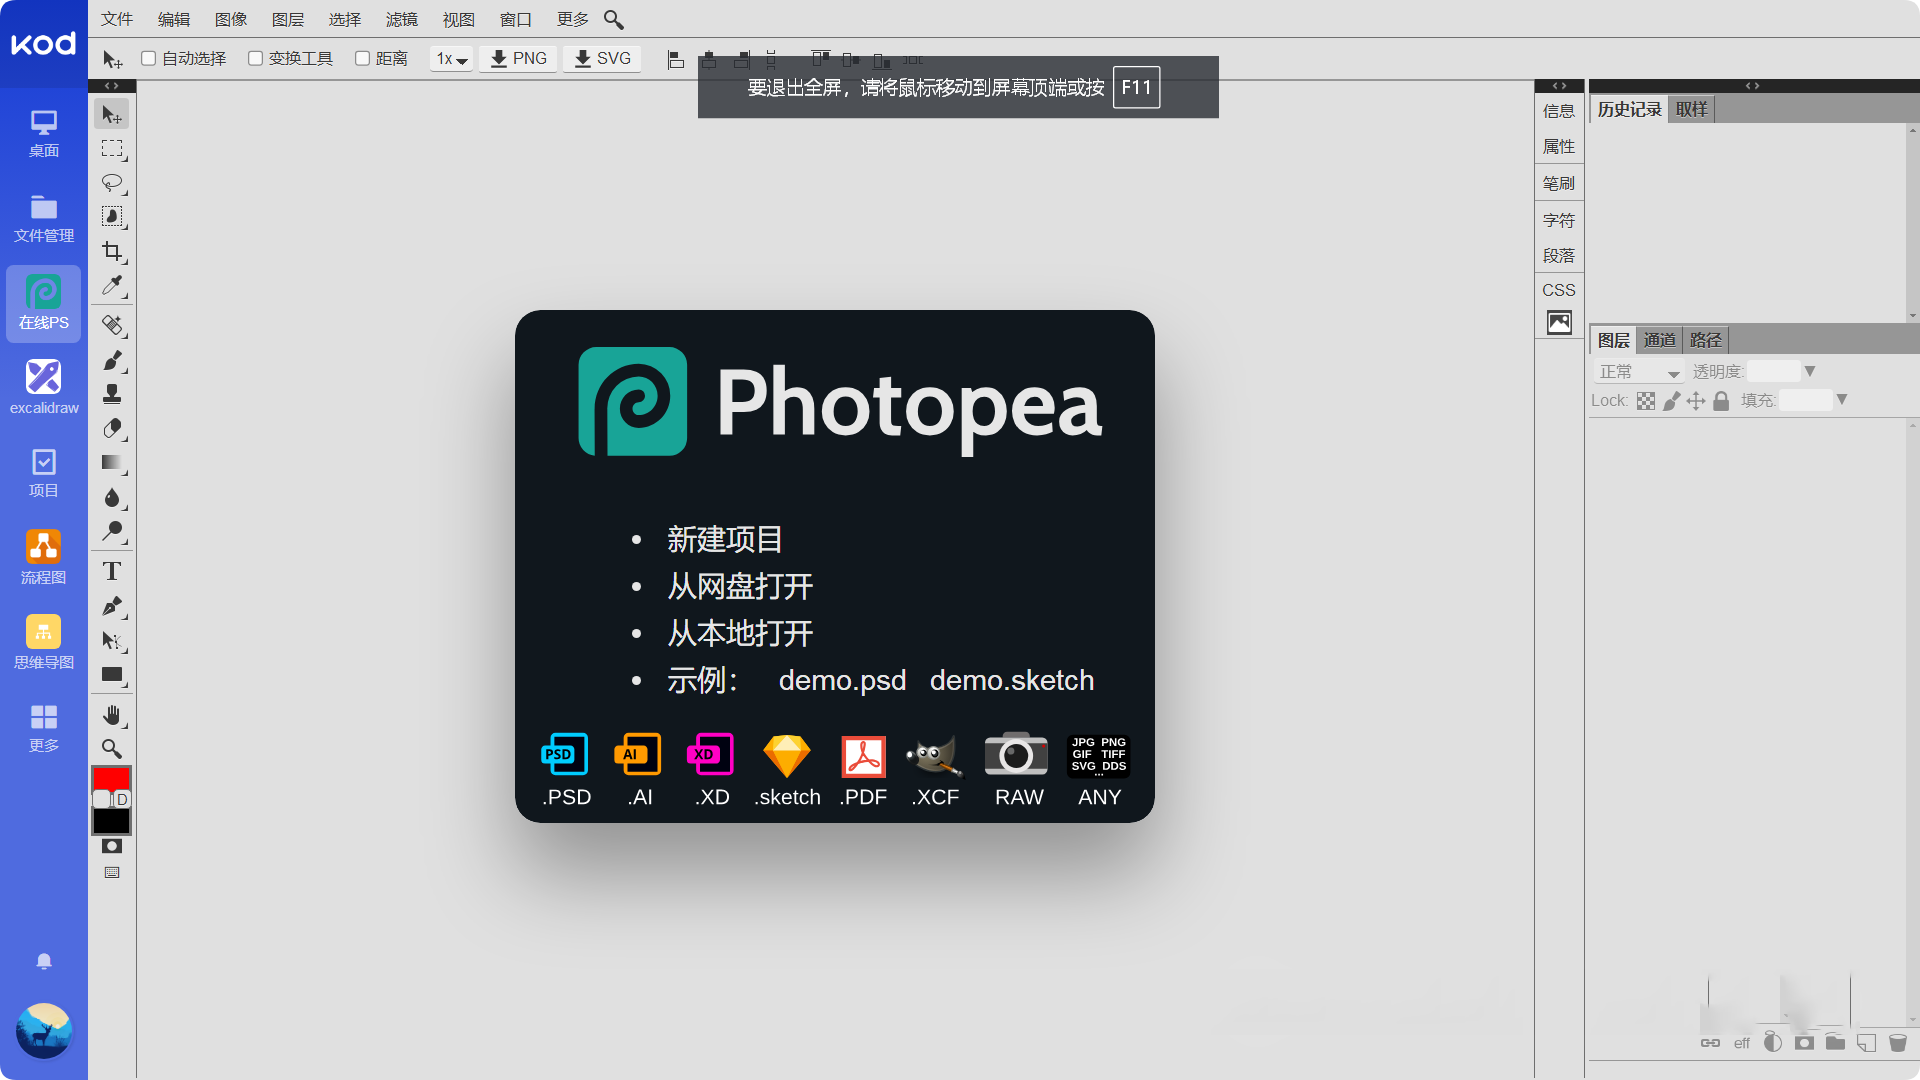Select the Dodge tool
The image size is (1920, 1080).
coord(112,531)
